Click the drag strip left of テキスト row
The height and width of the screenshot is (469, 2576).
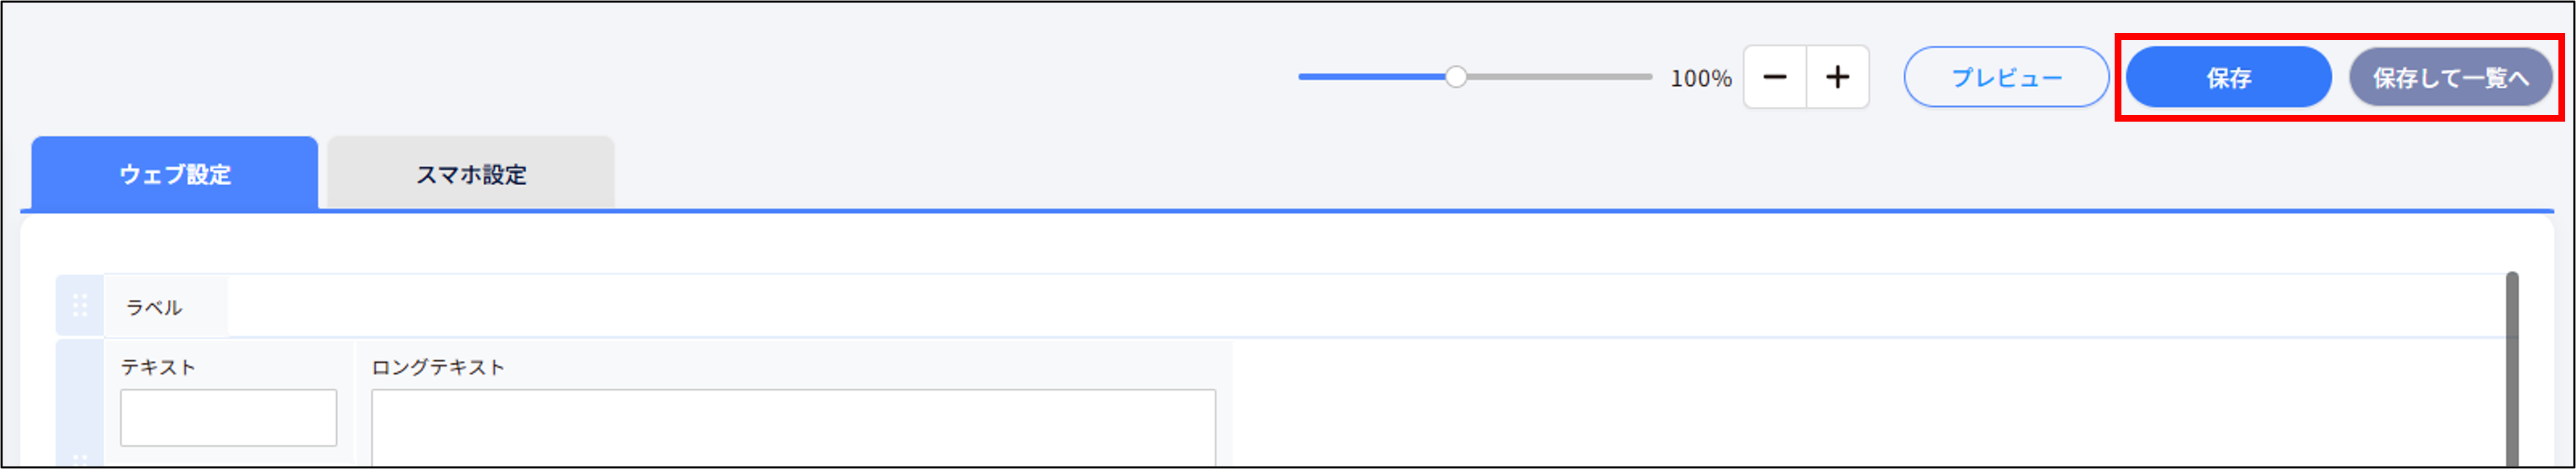point(80,400)
